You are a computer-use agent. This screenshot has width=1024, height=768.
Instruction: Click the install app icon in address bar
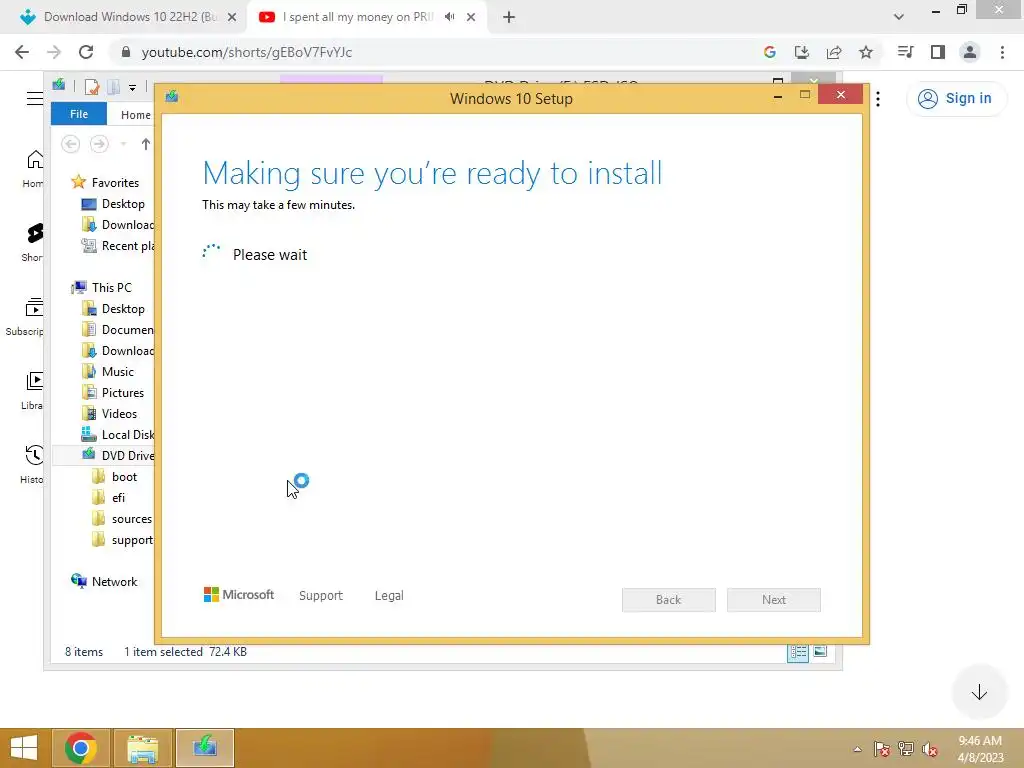click(801, 52)
